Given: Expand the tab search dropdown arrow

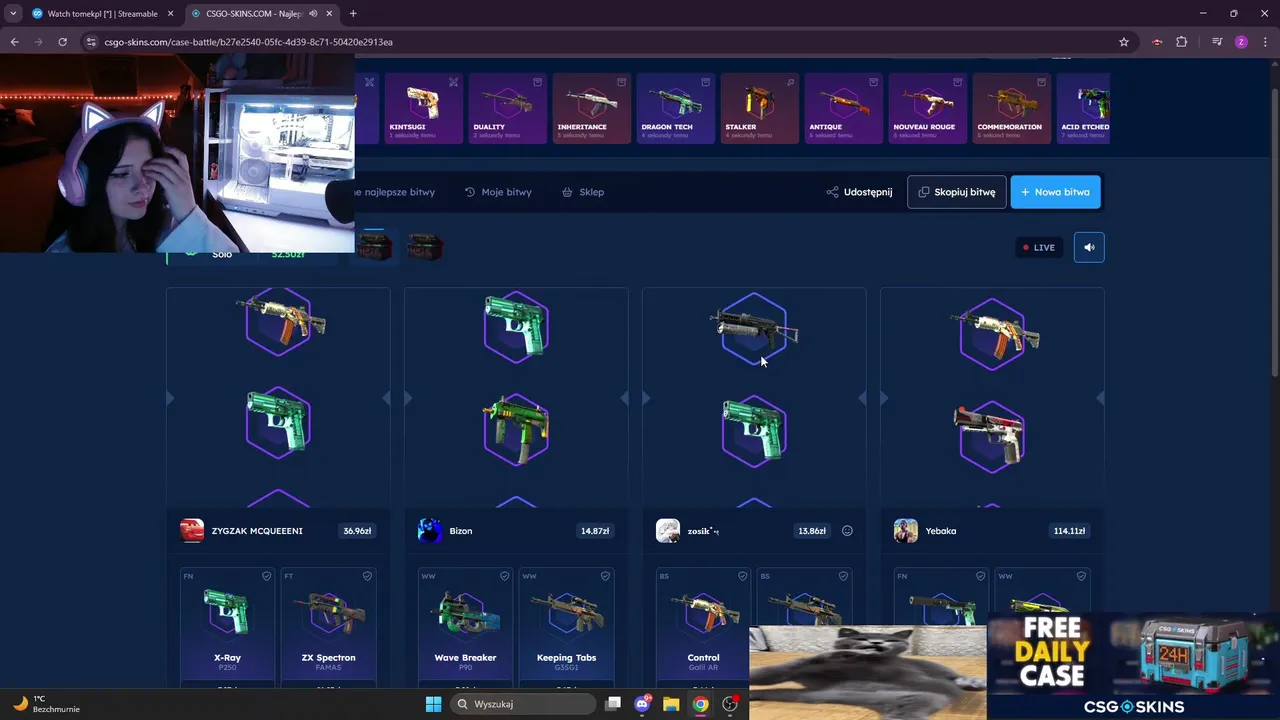Looking at the screenshot, I should (x=12, y=14).
